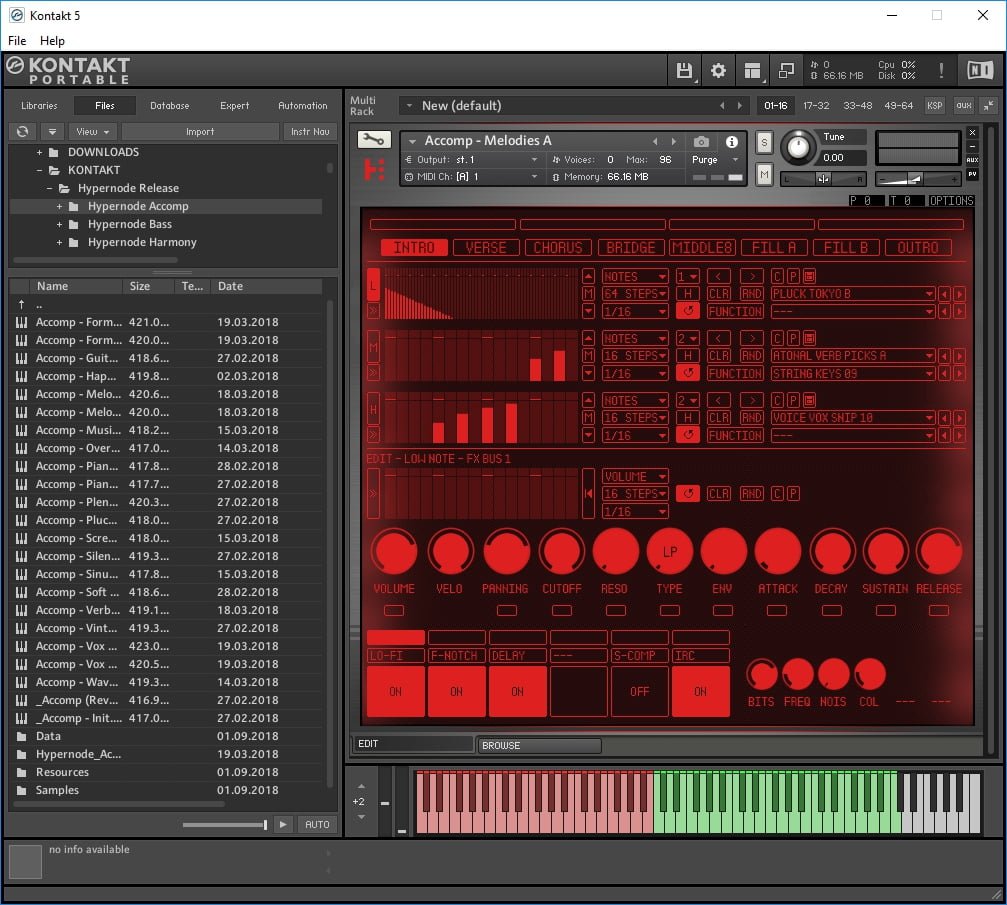The height and width of the screenshot is (905, 1007).
Task: Open the File menu
Action: (17, 40)
